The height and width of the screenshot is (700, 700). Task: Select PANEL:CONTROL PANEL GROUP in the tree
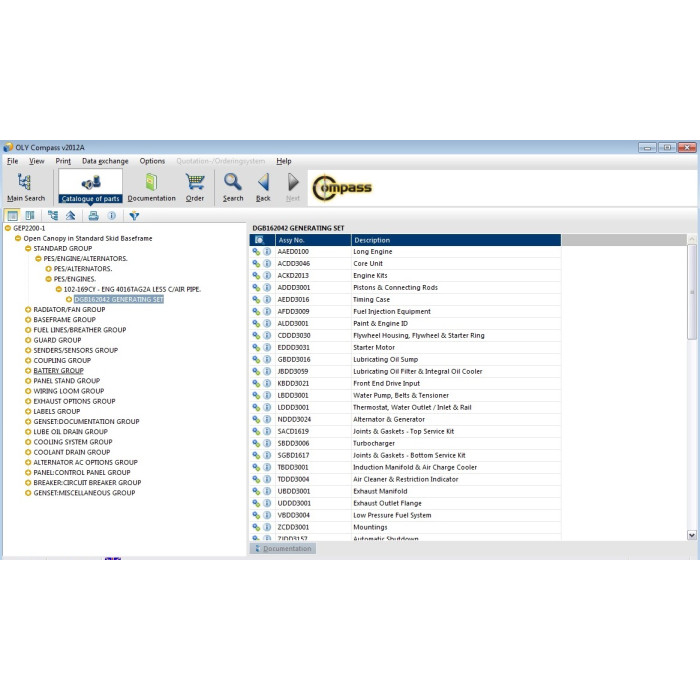coord(82,472)
